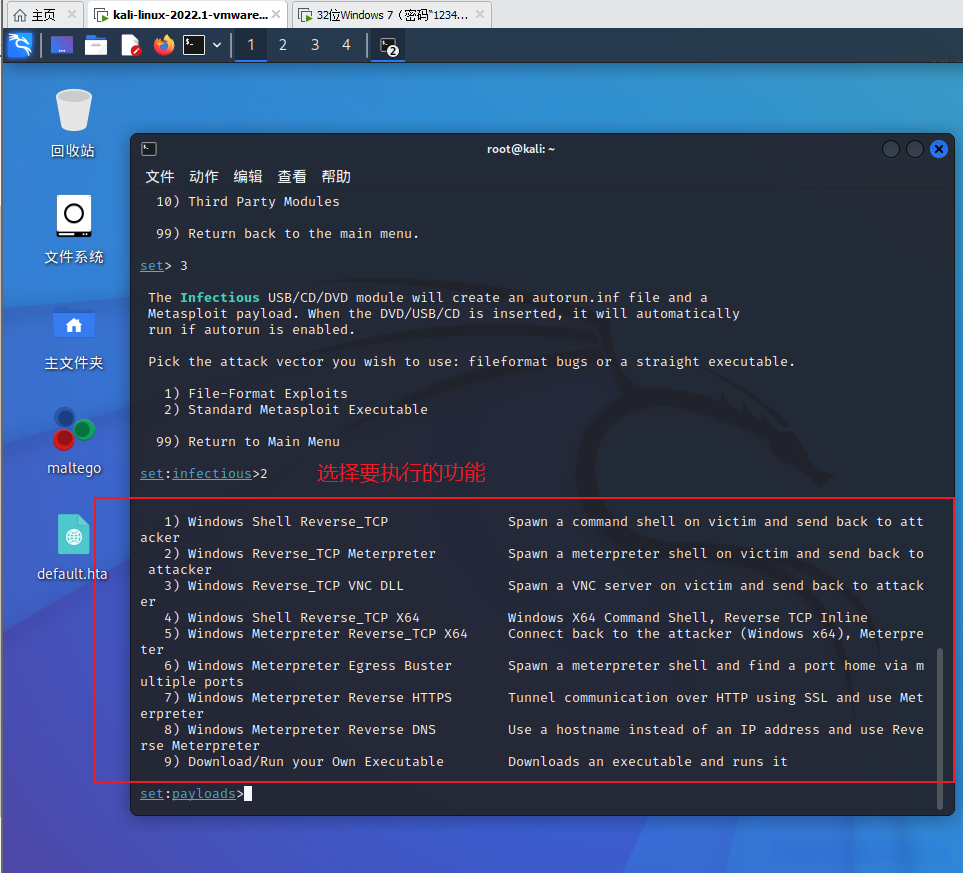Click "5) Windows Meterpreter Reverse_TCP X64" text
Image resolution: width=963 pixels, height=873 pixels.
[316, 633]
